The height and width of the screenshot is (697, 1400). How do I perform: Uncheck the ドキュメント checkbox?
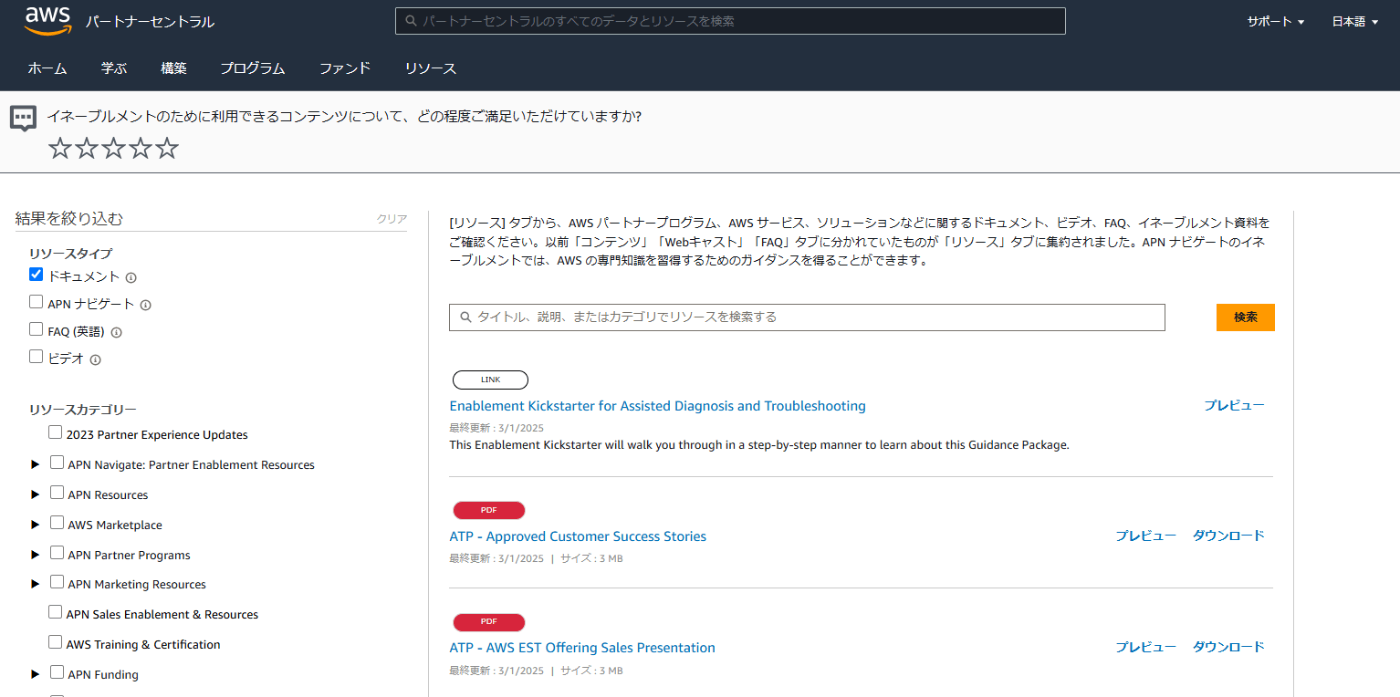(x=36, y=274)
